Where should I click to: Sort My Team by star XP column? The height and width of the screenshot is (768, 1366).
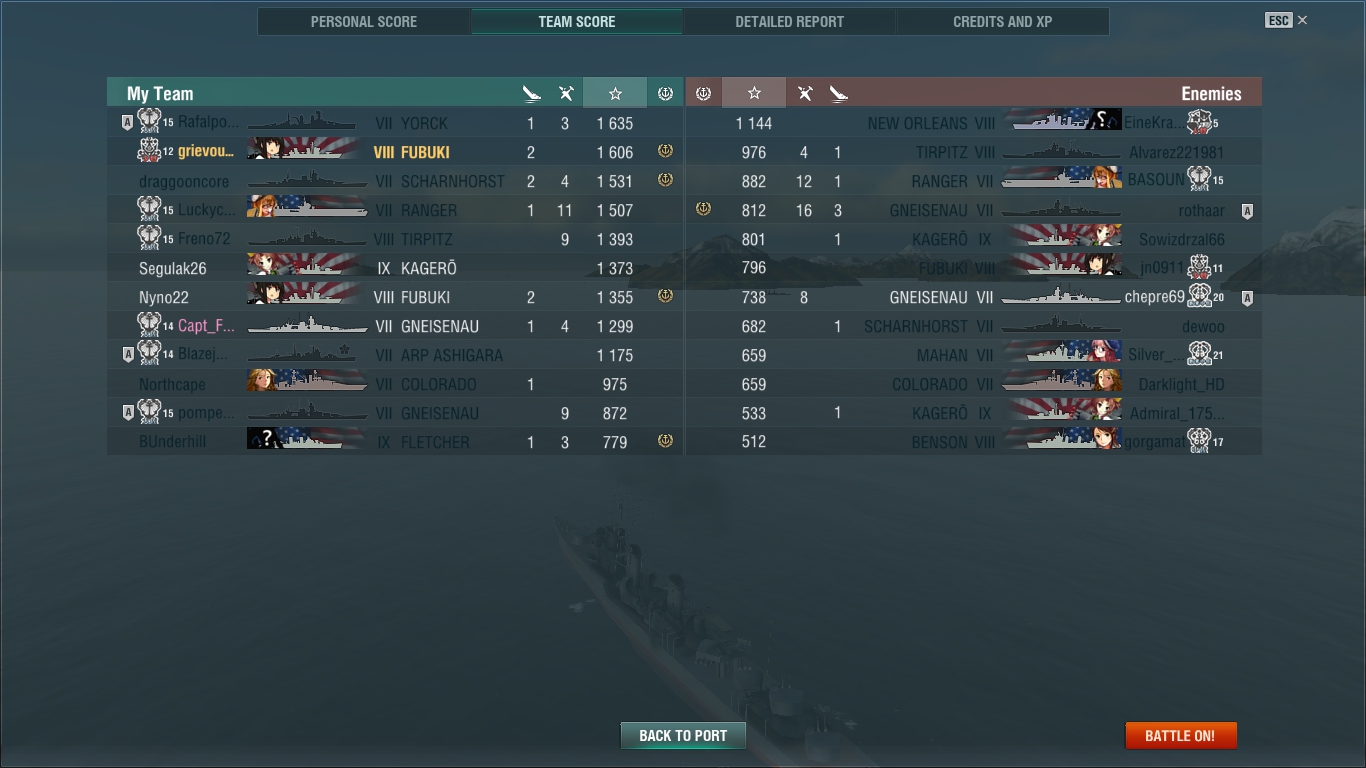tap(615, 93)
